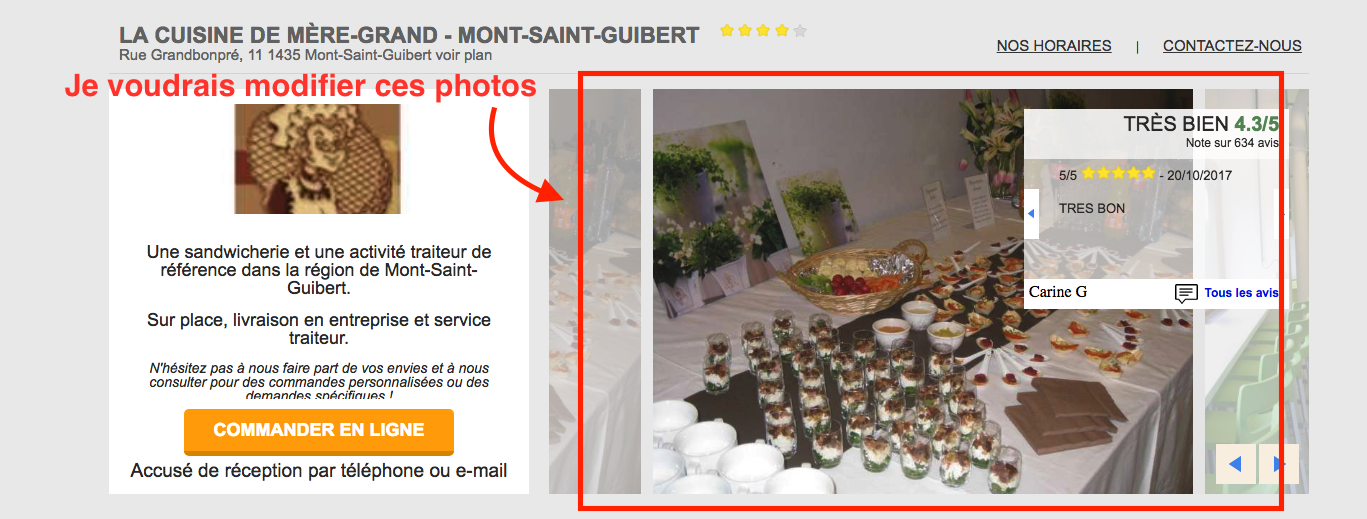The height and width of the screenshot is (519, 1367).
Task: Click the 5/5 yellow stars in review
Action: coord(1119,174)
